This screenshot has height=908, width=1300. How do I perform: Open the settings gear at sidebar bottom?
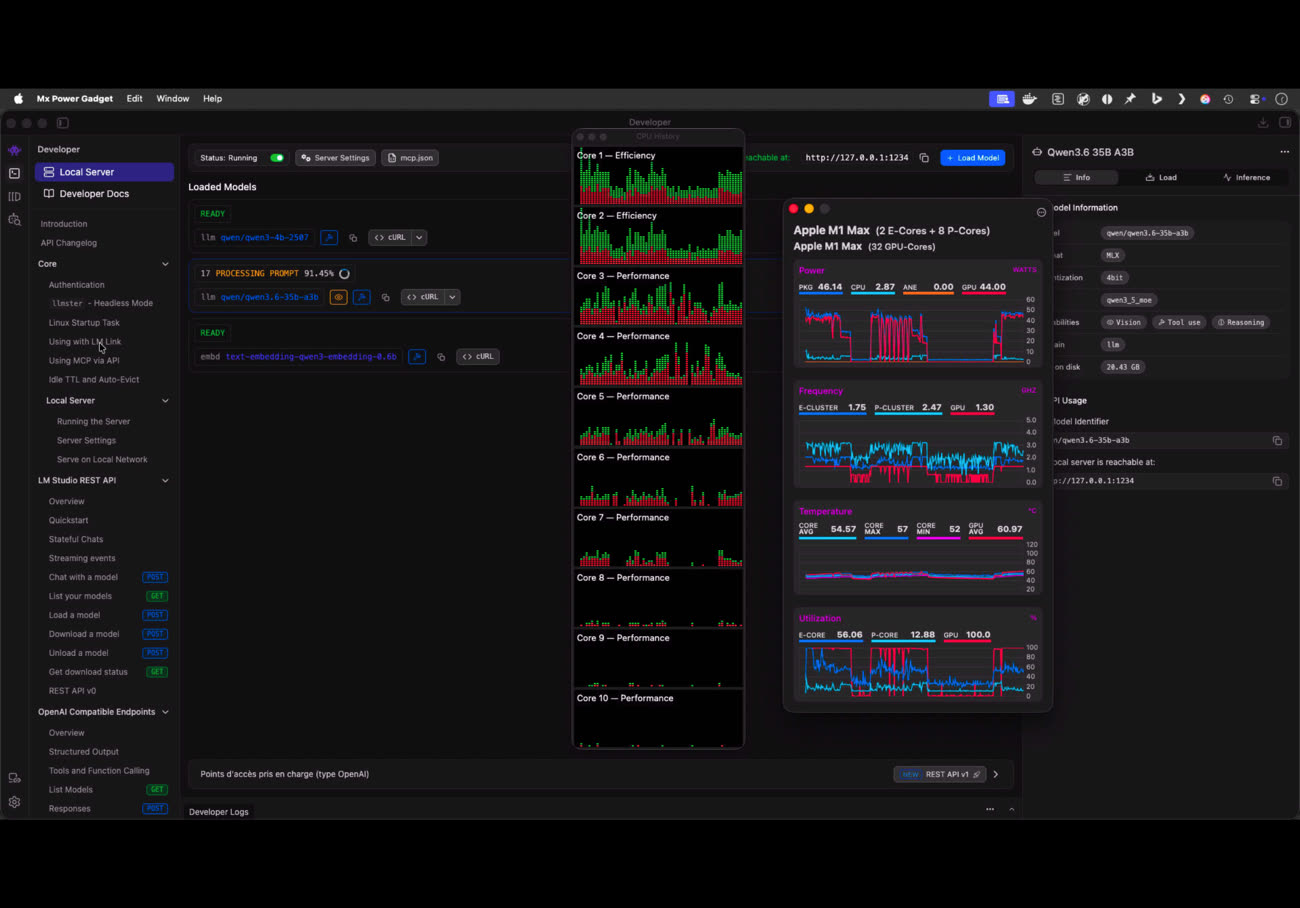point(14,802)
